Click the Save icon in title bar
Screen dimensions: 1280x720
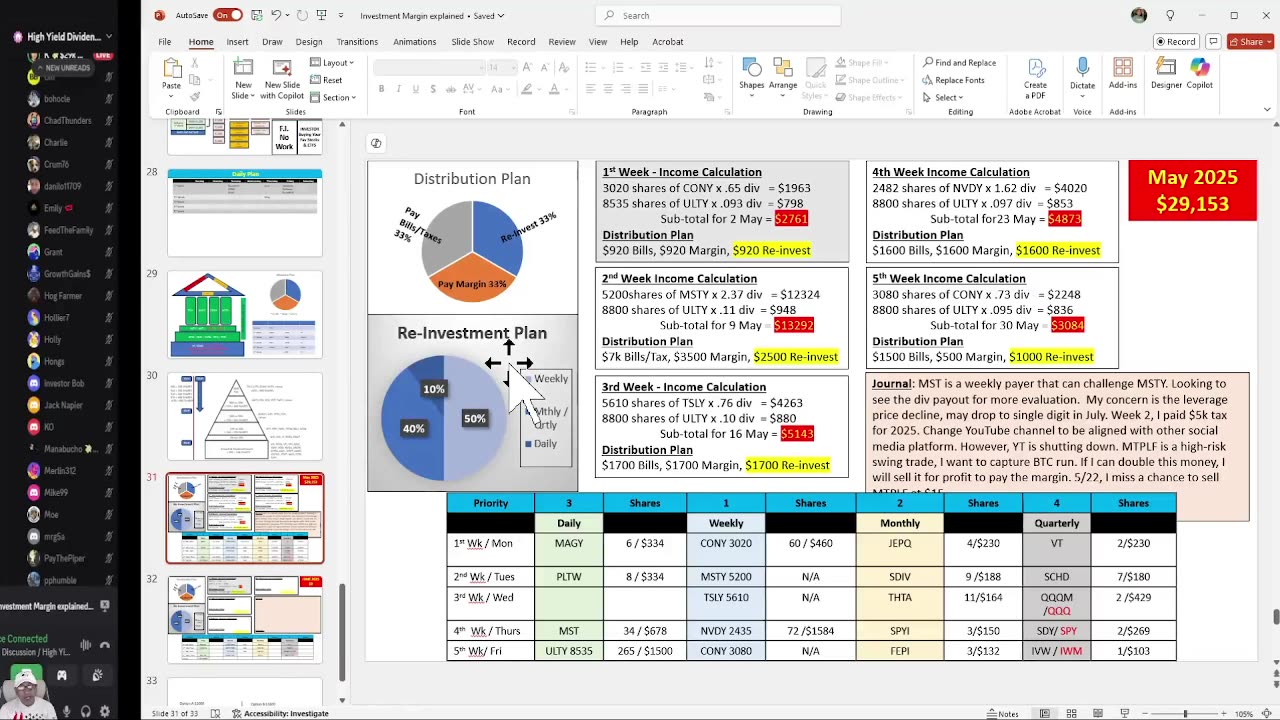(x=256, y=15)
